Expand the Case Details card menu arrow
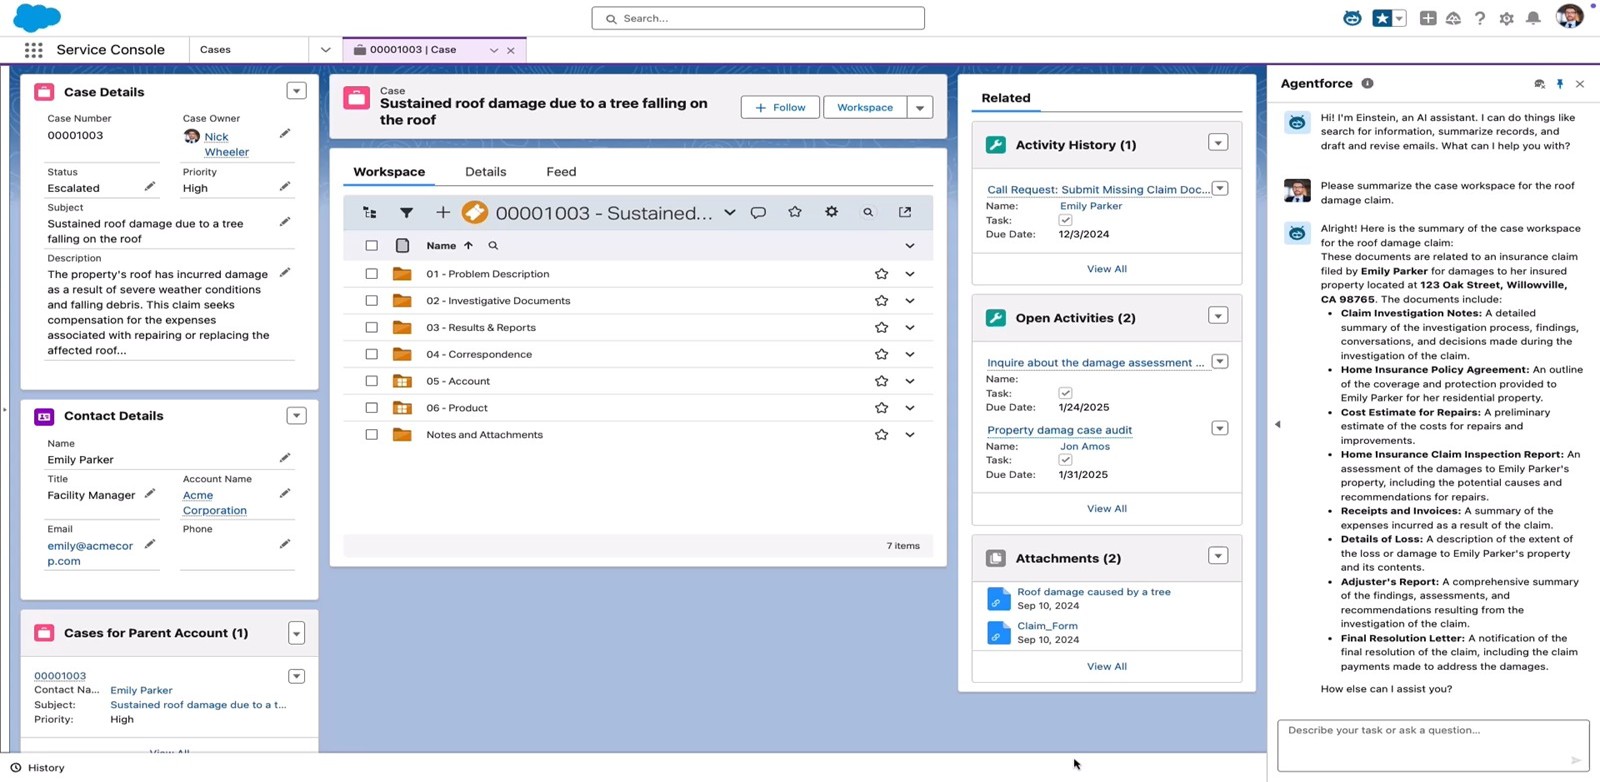 pos(296,91)
